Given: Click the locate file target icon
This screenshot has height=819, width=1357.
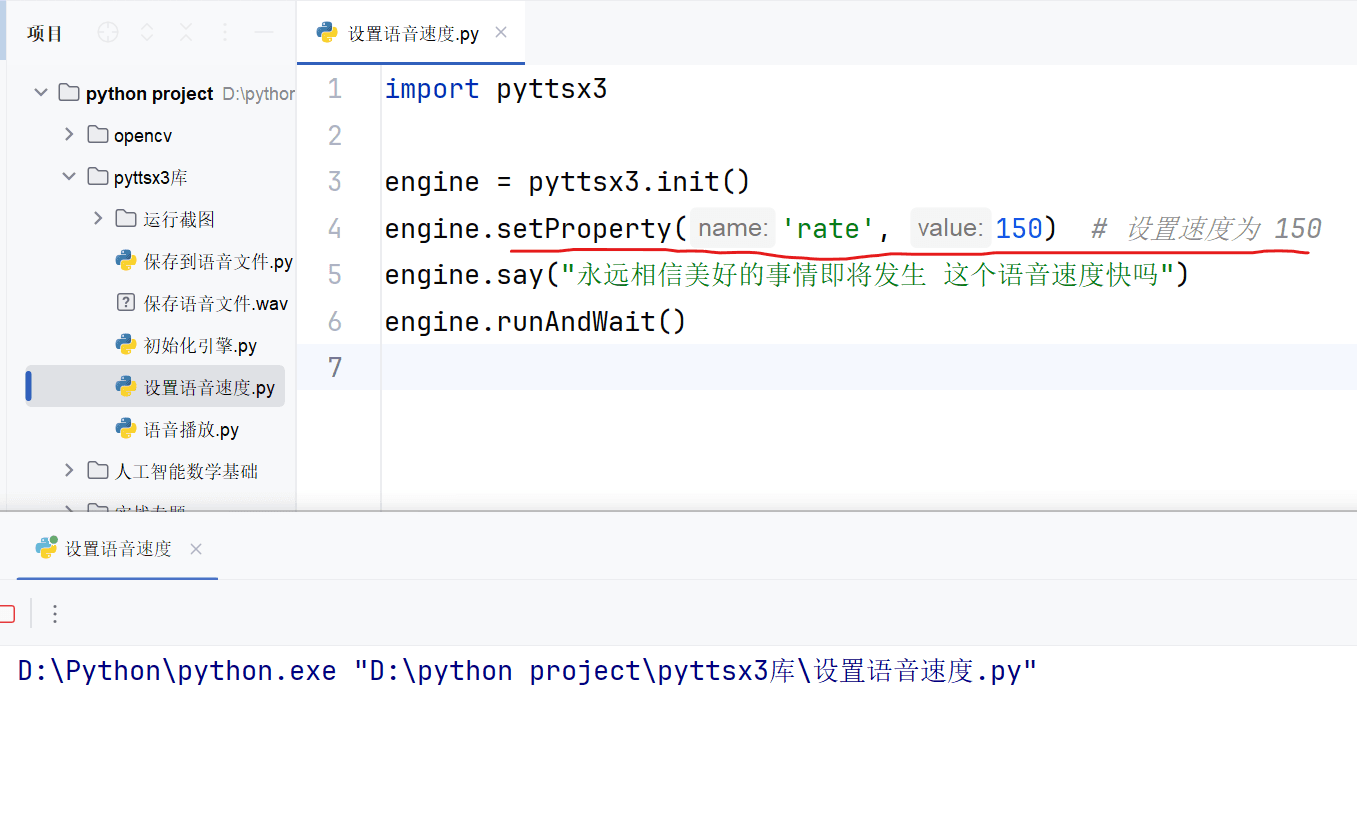Looking at the screenshot, I should tap(108, 33).
